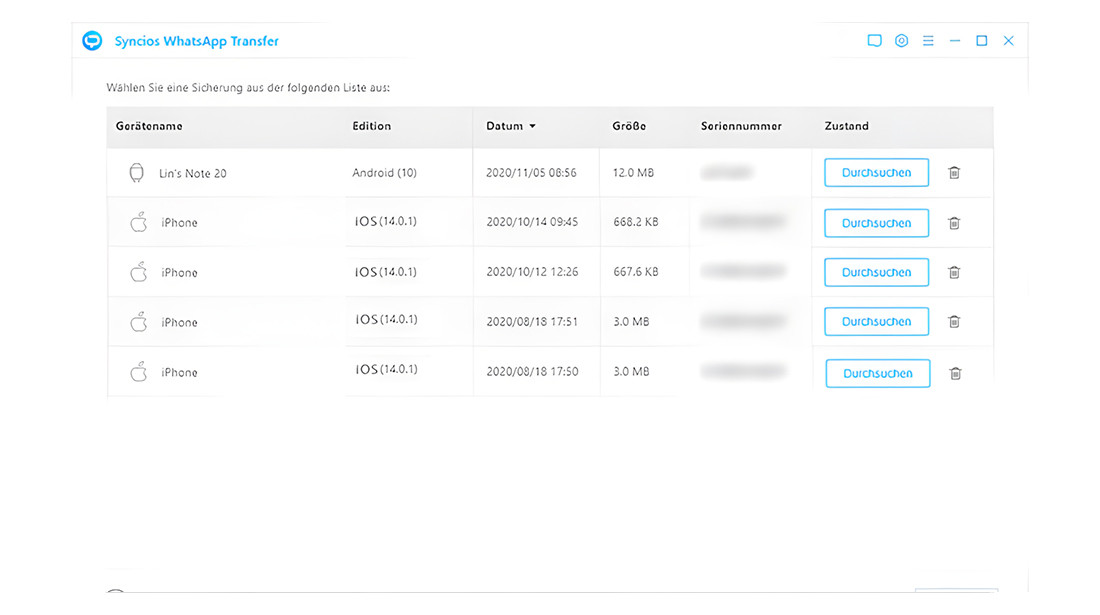Delete the iPhone backup from 2020/08/18 17:51
The width and height of the screenshot is (1100, 615).
tap(954, 321)
